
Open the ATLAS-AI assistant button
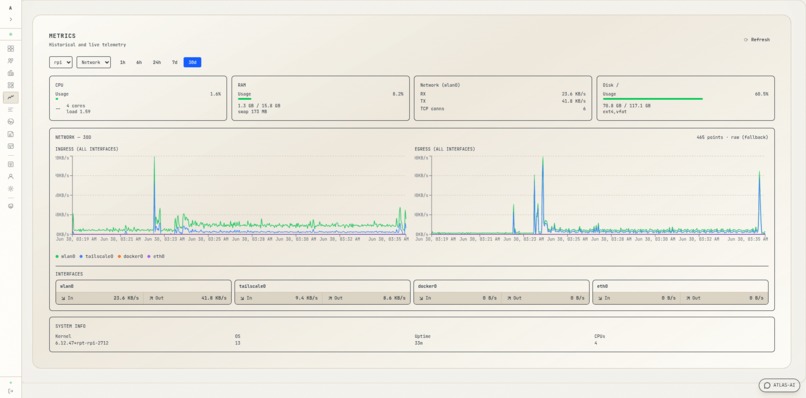tap(779, 385)
